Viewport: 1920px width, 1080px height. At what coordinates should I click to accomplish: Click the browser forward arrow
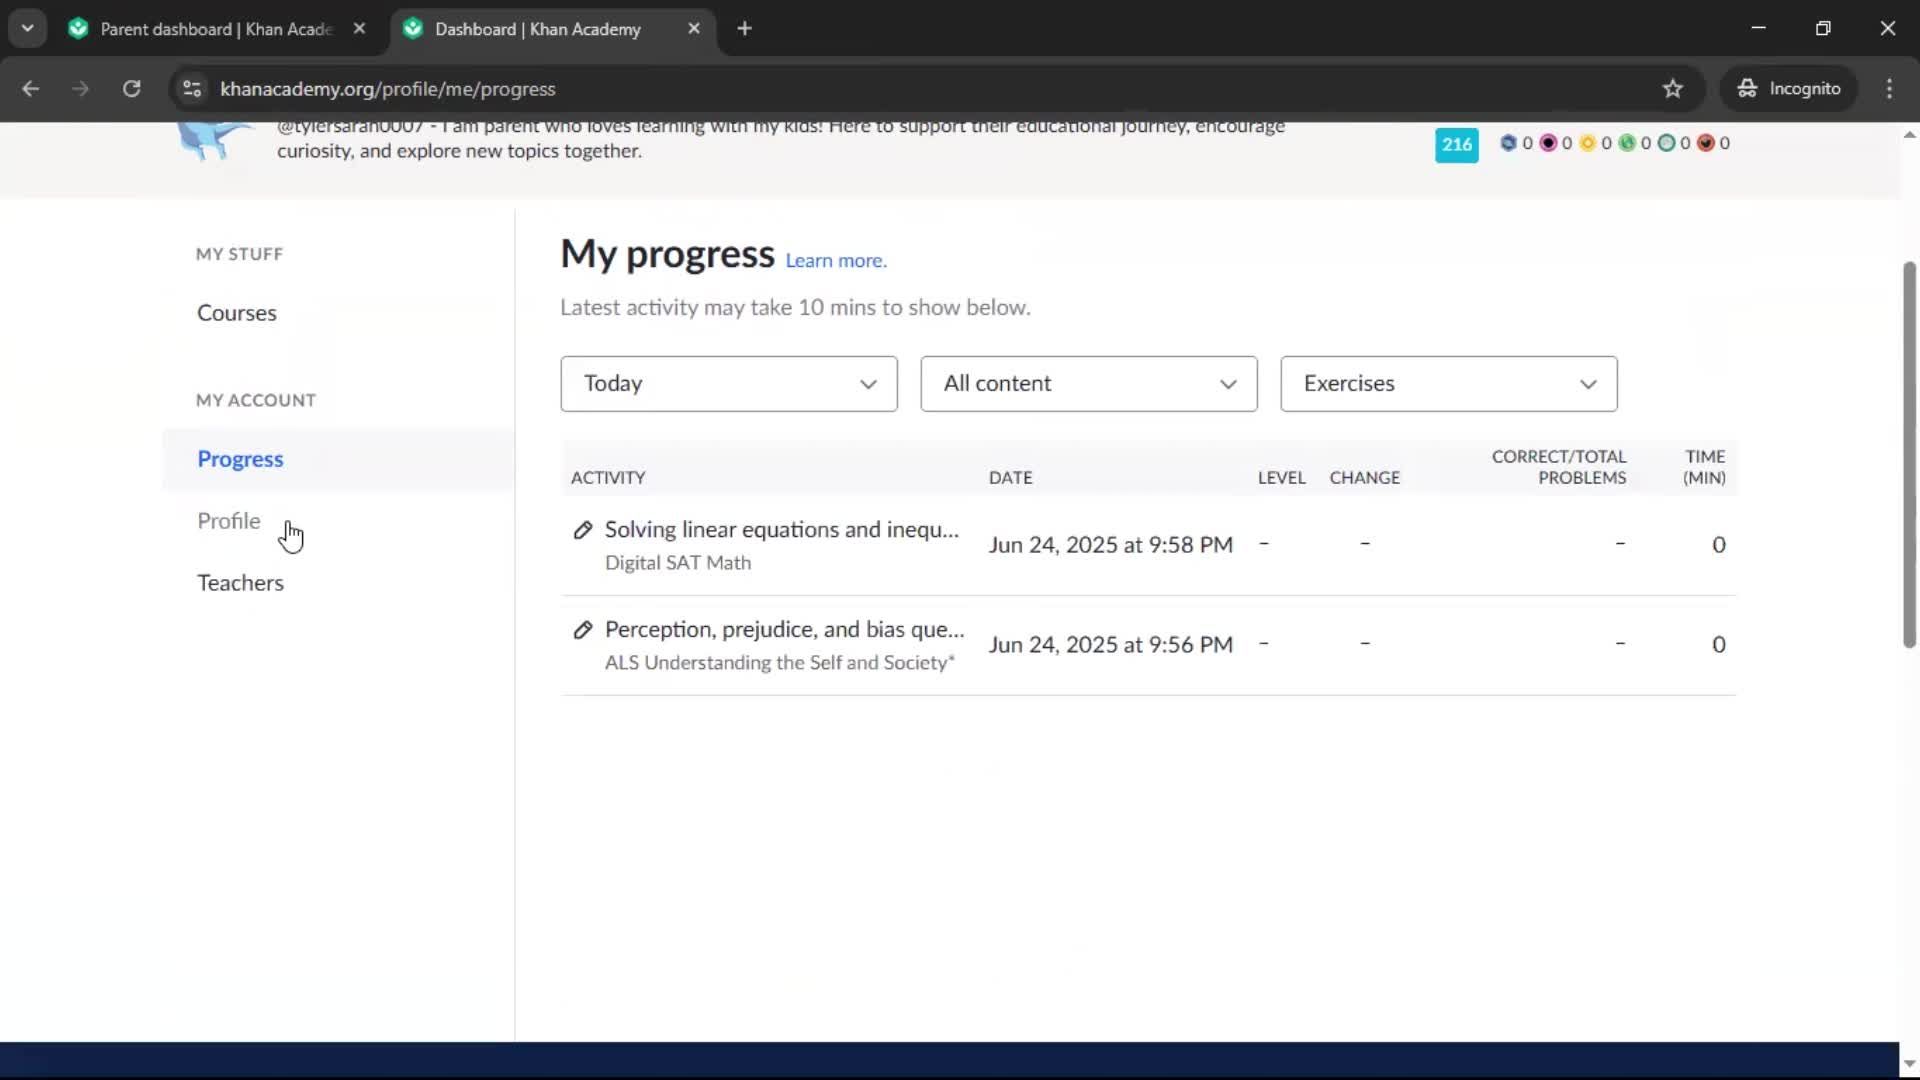[80, 89]
